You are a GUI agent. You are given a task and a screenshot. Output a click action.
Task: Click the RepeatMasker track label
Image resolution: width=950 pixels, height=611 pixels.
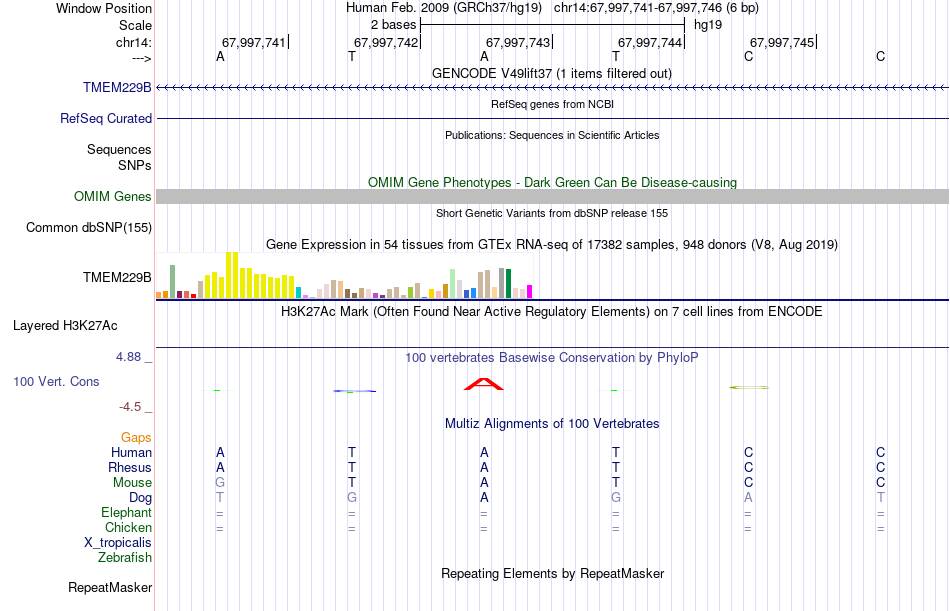click(110, 587)
